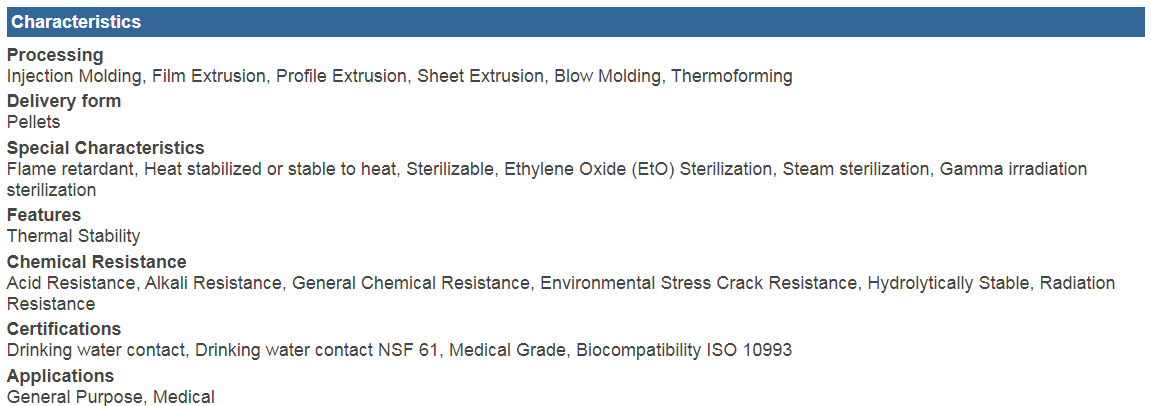
Task: Click Ethylene Oxide (EtO) Sterilization text
Action: click(x=638, y=169)
